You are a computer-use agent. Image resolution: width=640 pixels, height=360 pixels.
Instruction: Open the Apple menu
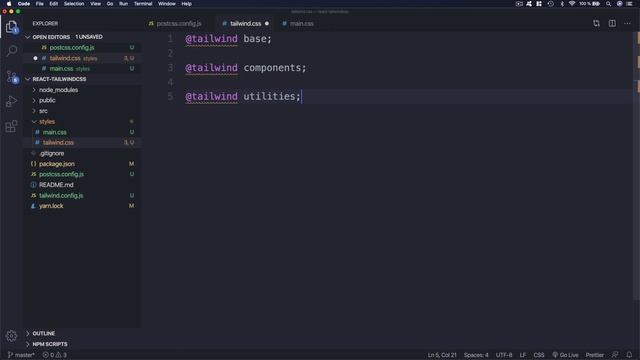tap(9, 4)
